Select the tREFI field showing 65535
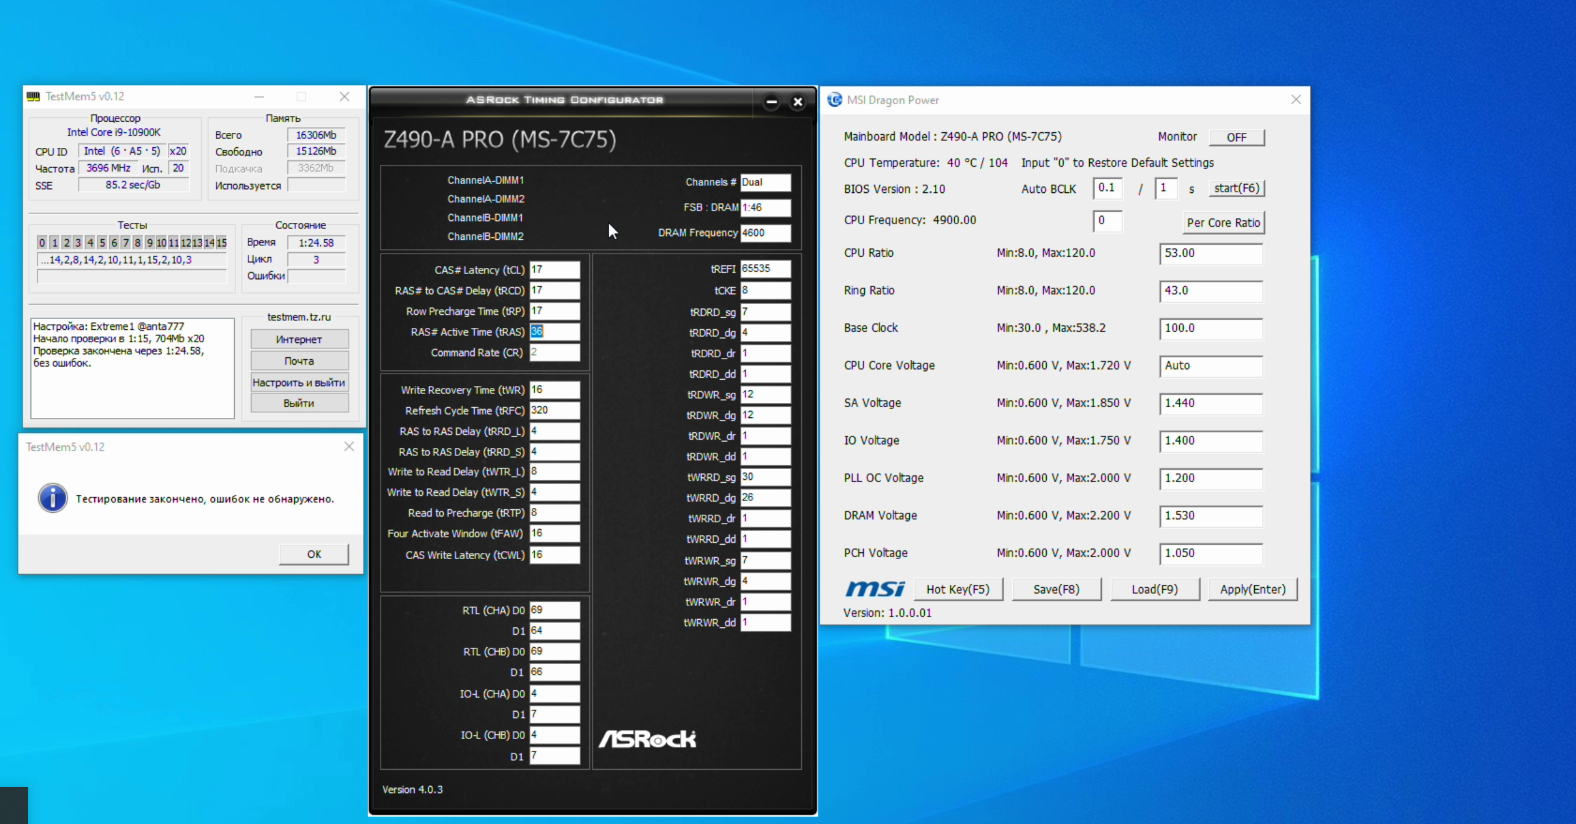 point(766,269)
